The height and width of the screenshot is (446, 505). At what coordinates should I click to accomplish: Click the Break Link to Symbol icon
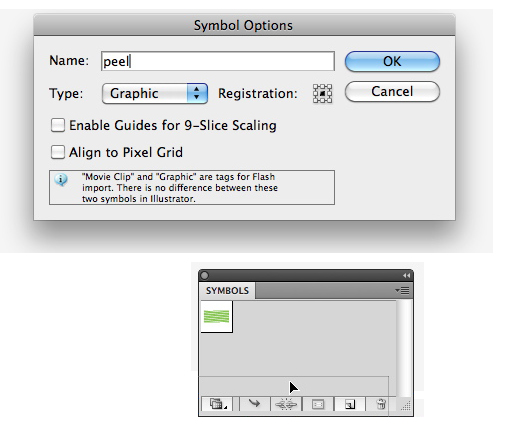[x=286, y=404]
